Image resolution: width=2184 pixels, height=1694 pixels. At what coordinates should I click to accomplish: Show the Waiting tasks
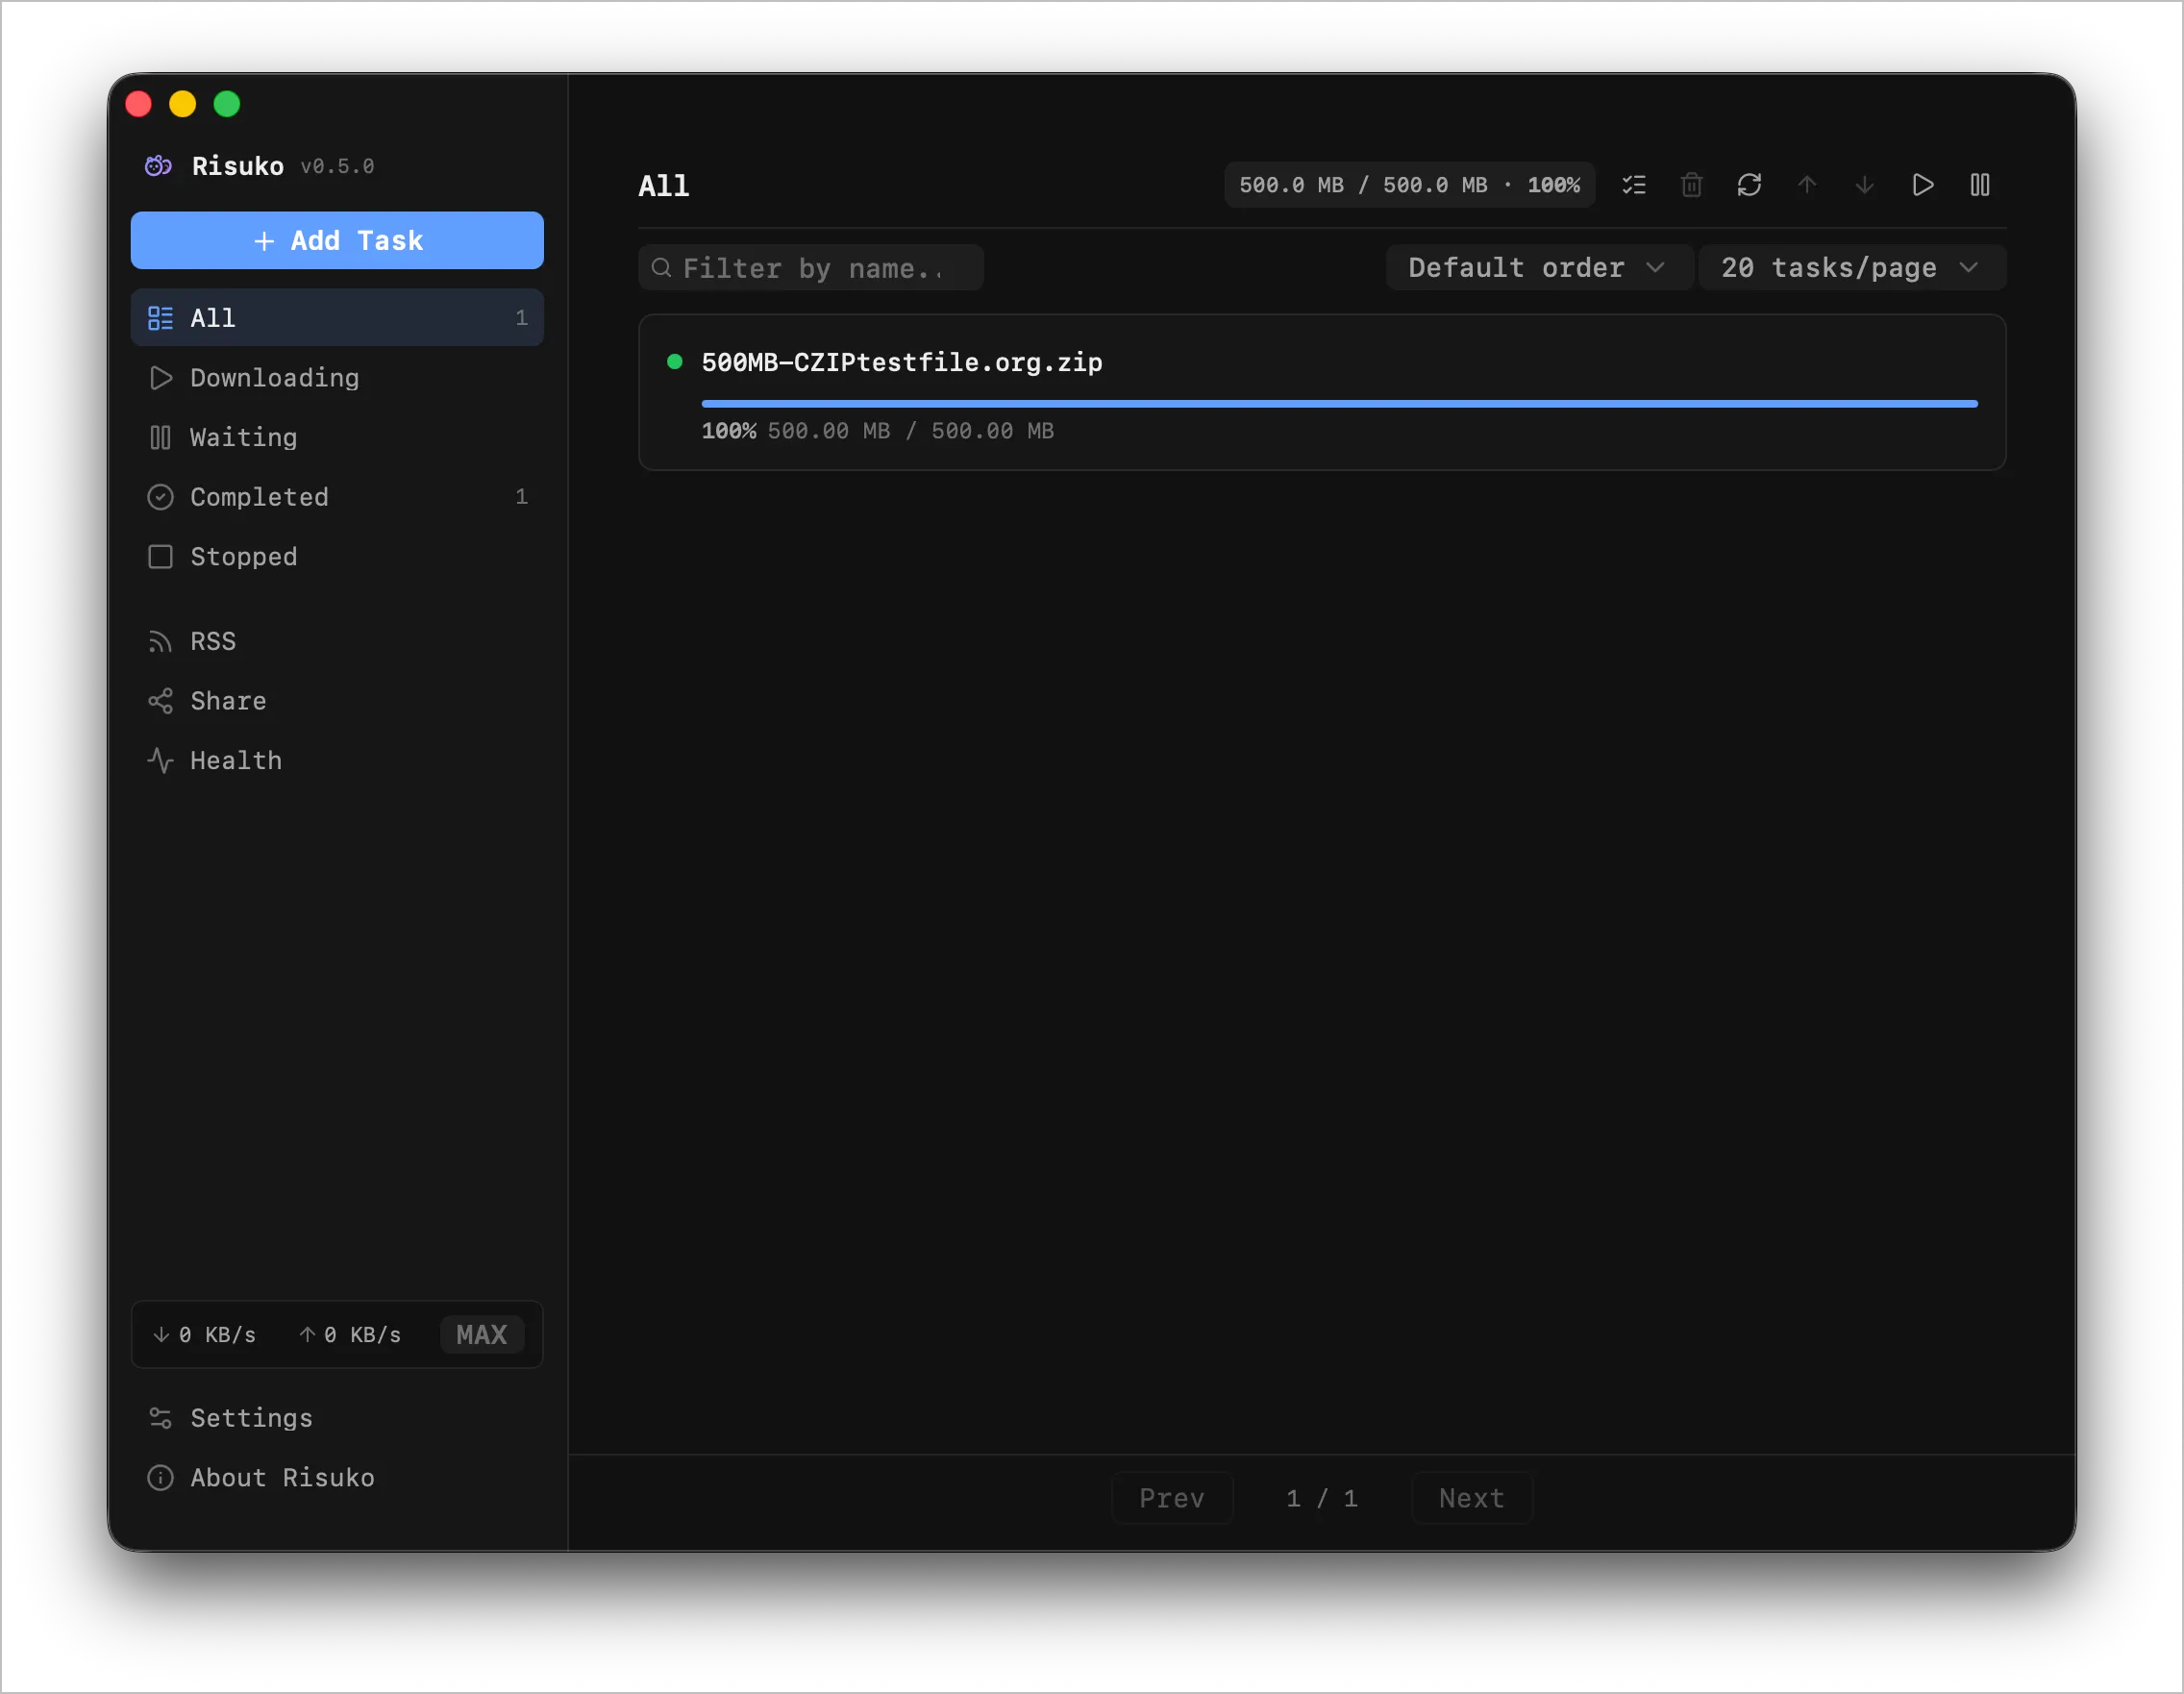337,437
